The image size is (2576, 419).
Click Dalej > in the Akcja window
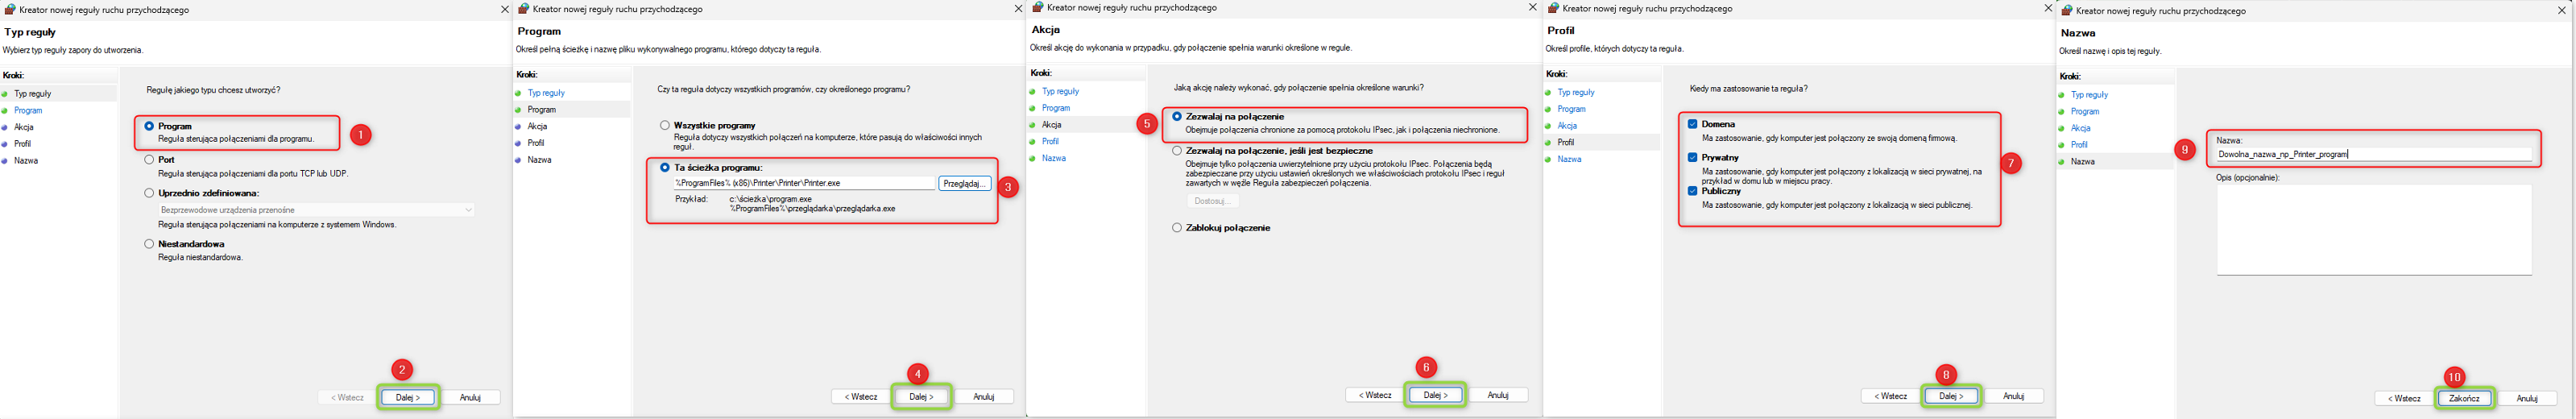(x=1436, y=394)
